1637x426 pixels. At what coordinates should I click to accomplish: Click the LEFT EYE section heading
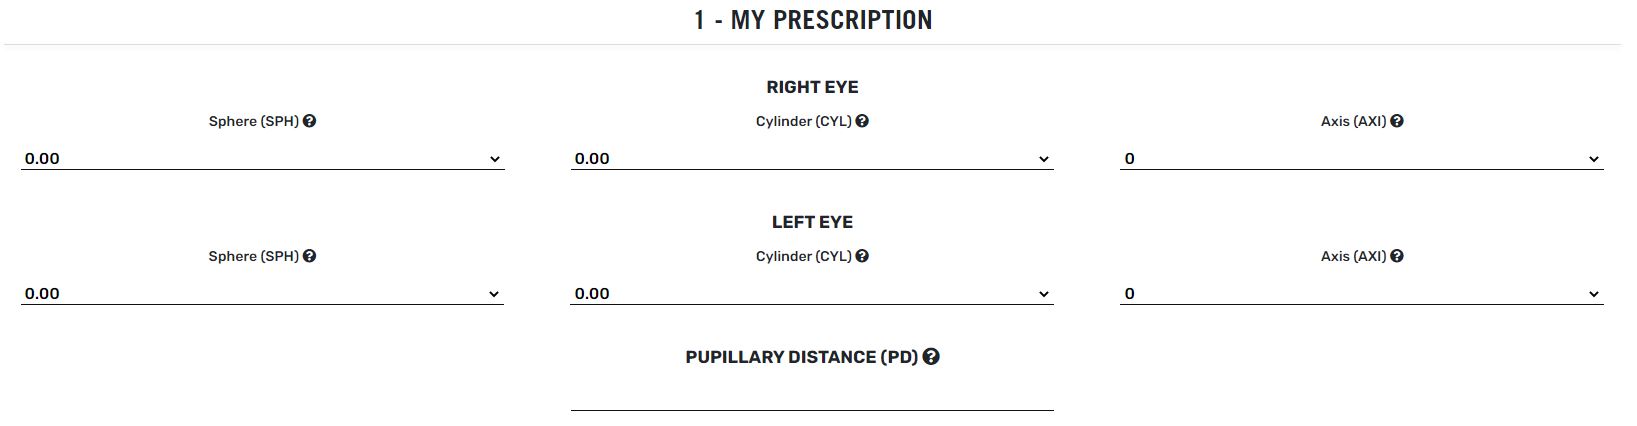812,222
